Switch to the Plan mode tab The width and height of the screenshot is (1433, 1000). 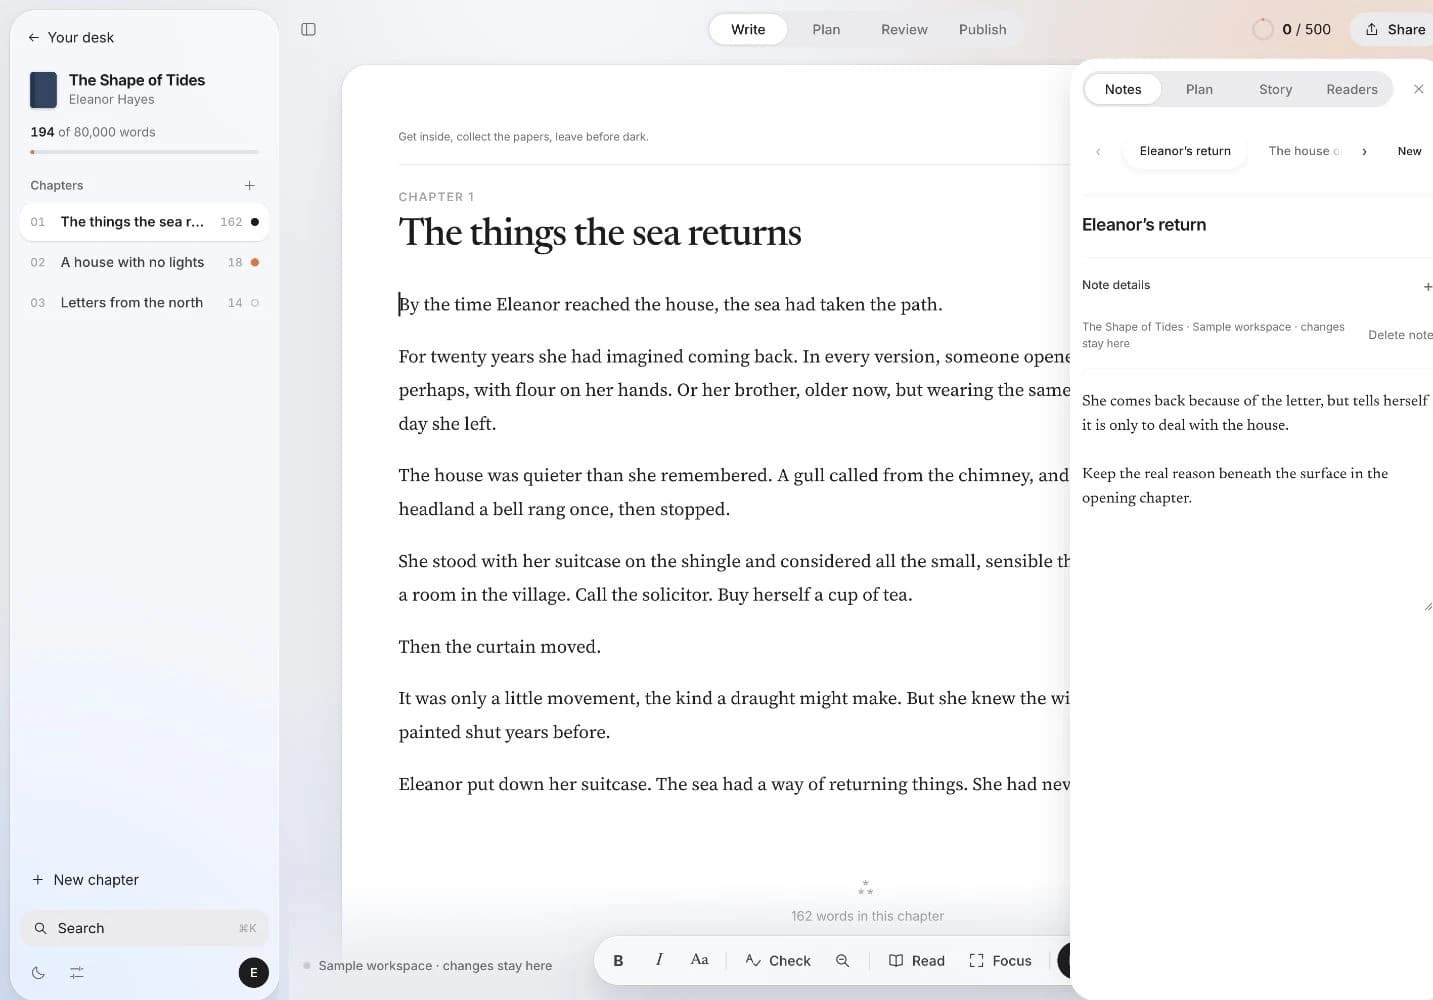point(826,29)
